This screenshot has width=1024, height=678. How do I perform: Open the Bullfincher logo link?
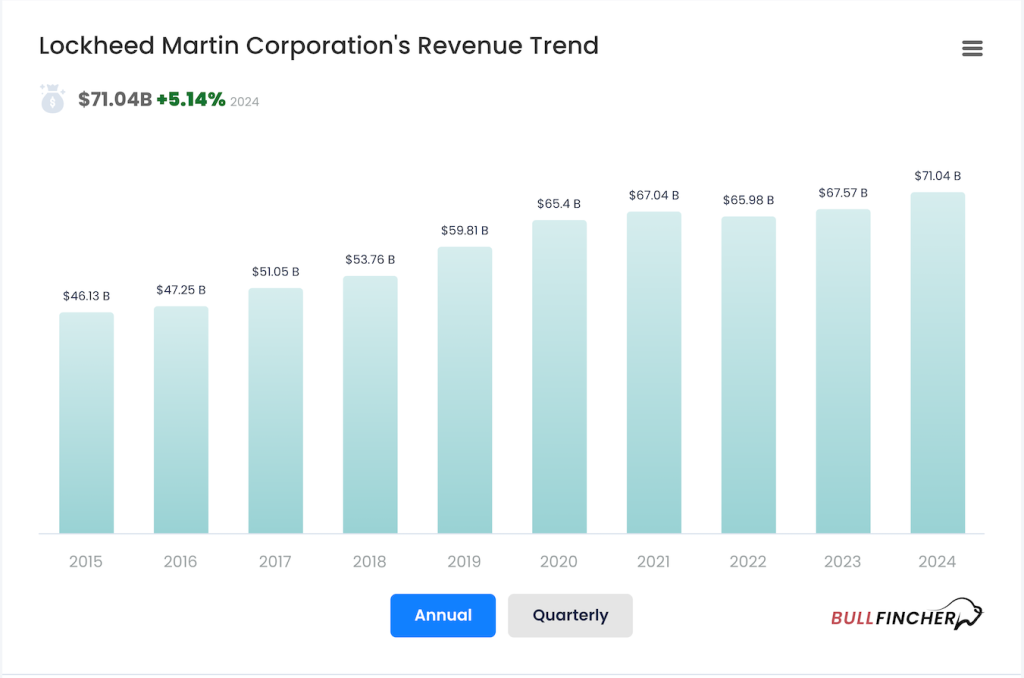[906, 615]
